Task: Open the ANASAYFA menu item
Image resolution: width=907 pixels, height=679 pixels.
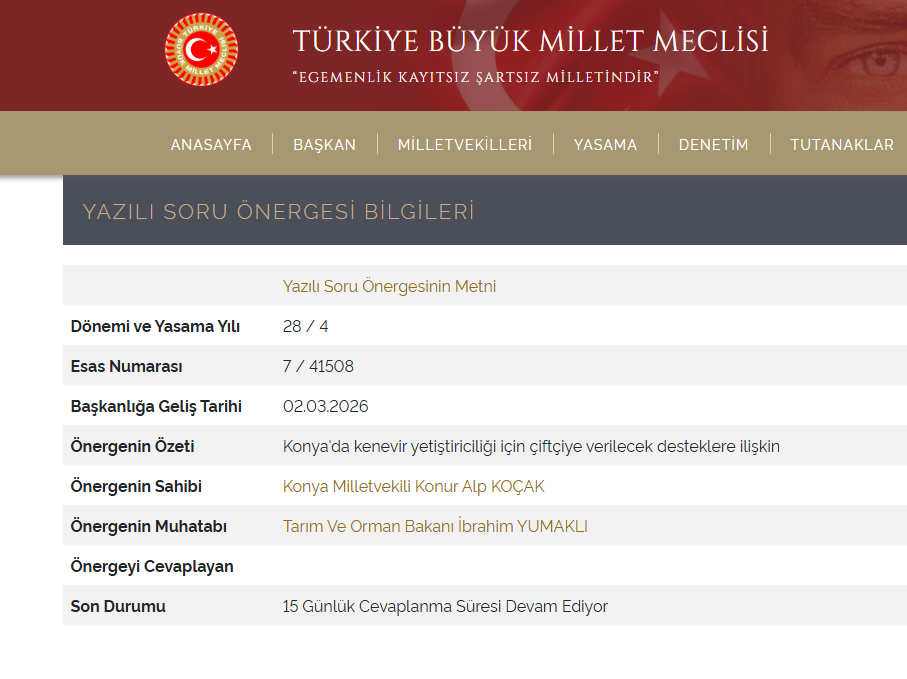Action: click(211, 144)
